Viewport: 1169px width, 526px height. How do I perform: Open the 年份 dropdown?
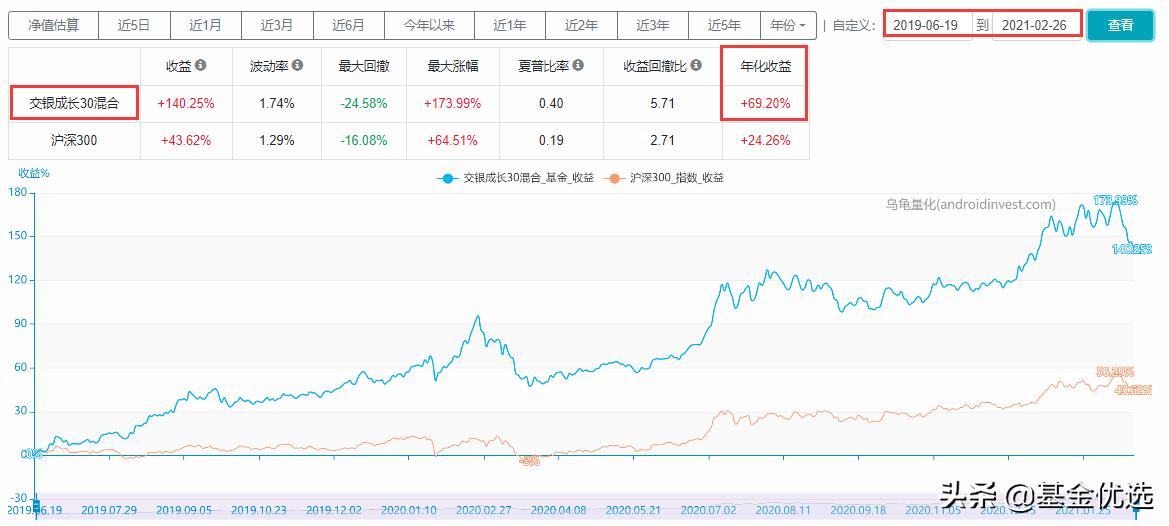click(x=788, y=25)
